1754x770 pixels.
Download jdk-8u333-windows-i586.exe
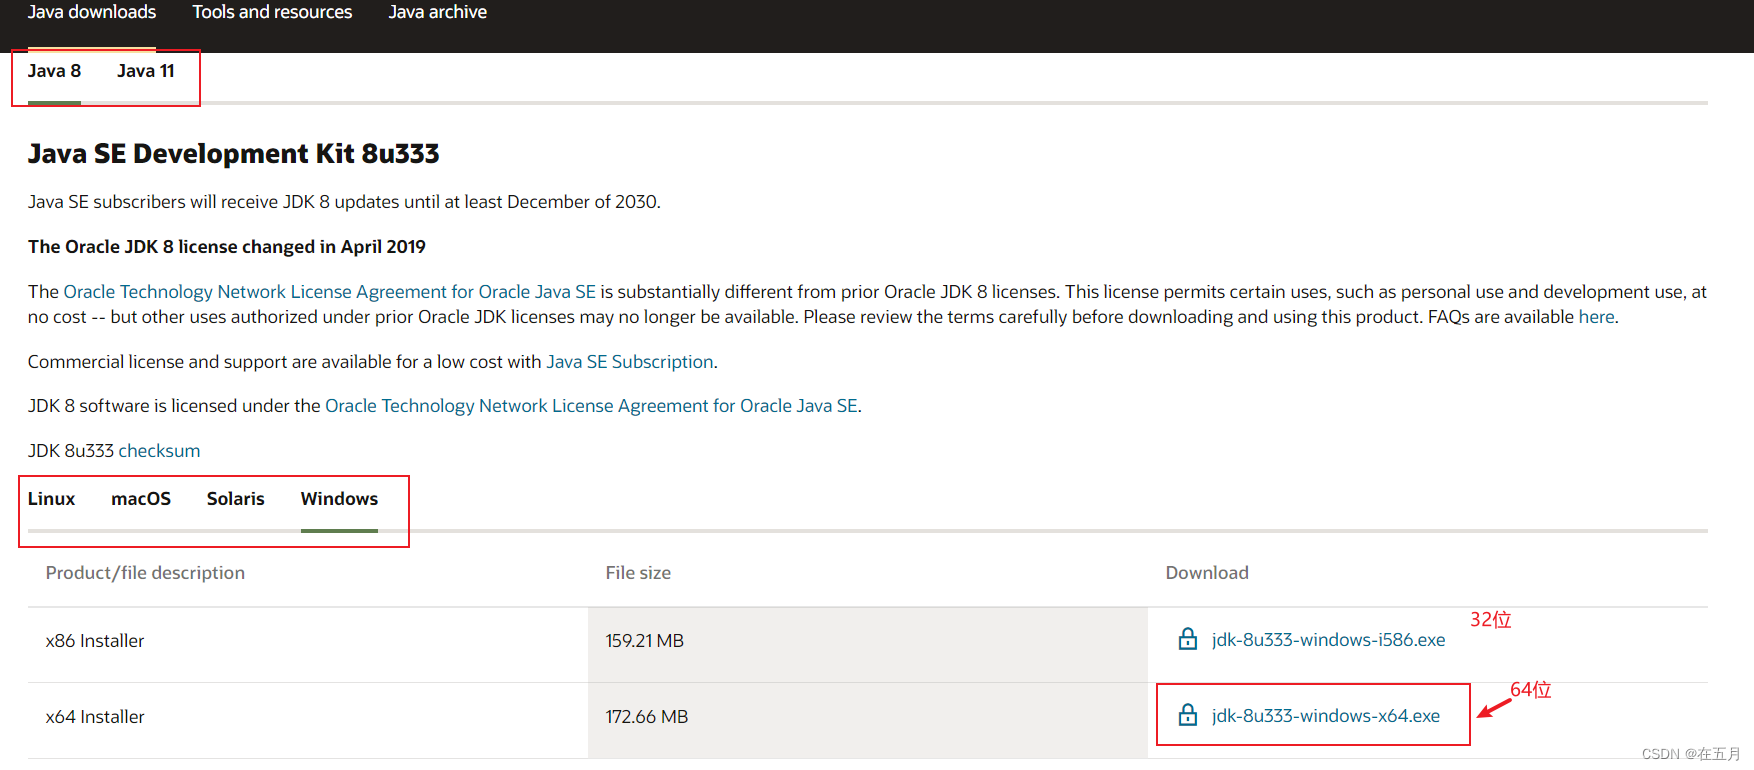pos(1328,640)
